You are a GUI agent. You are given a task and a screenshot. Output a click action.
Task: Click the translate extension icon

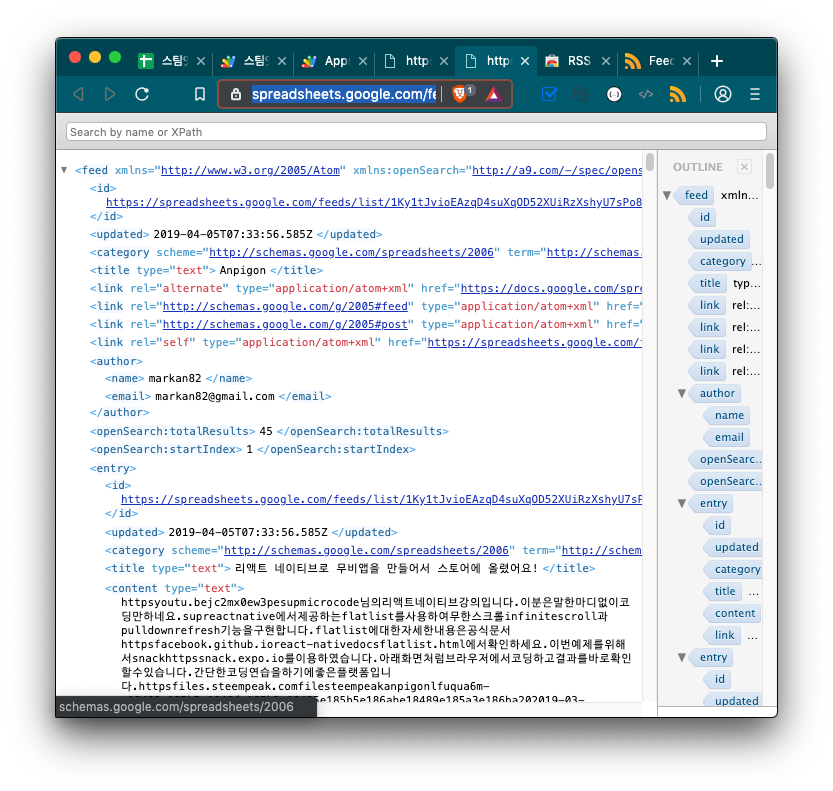tap(582, 94)
